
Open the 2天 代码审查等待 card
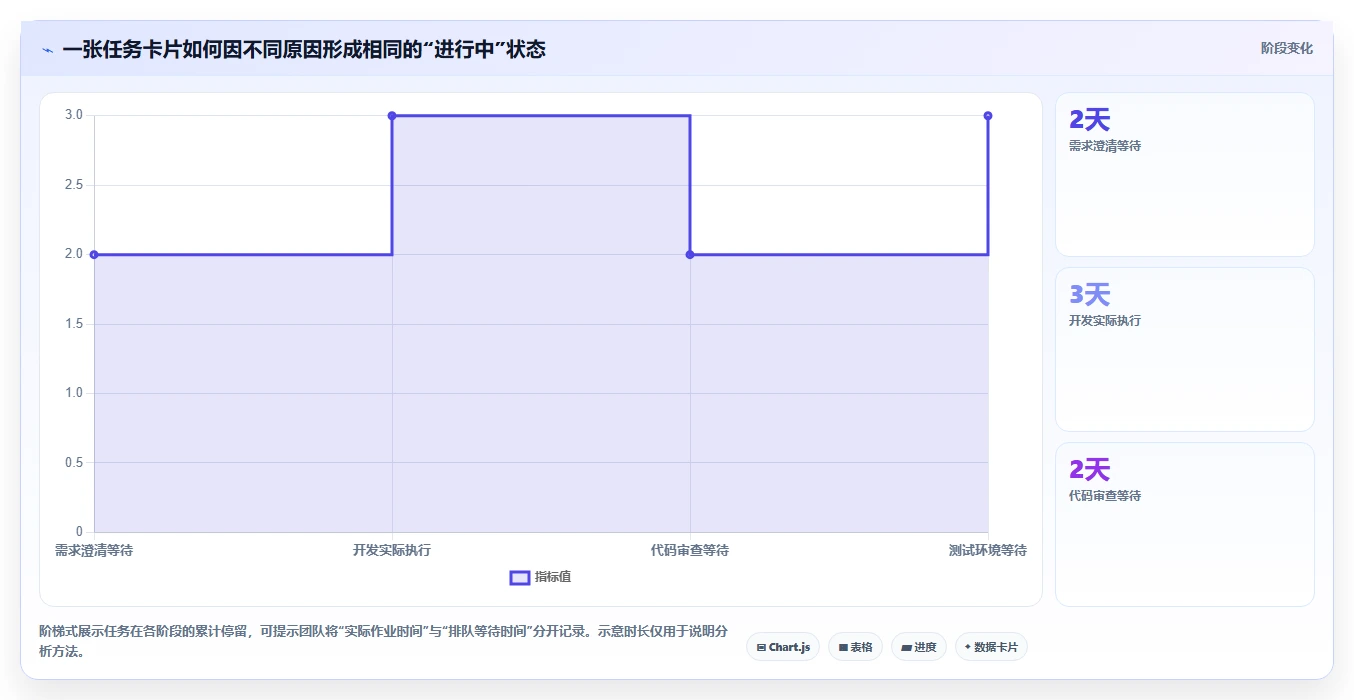point(1185,524)
